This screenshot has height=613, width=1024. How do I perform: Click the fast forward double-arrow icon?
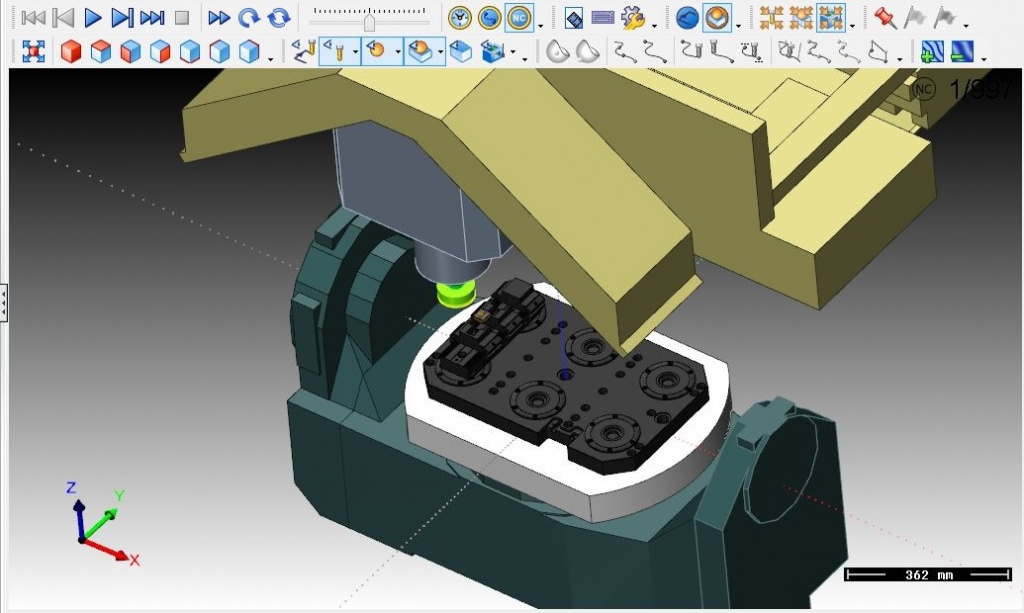click(x=219, y=18)
